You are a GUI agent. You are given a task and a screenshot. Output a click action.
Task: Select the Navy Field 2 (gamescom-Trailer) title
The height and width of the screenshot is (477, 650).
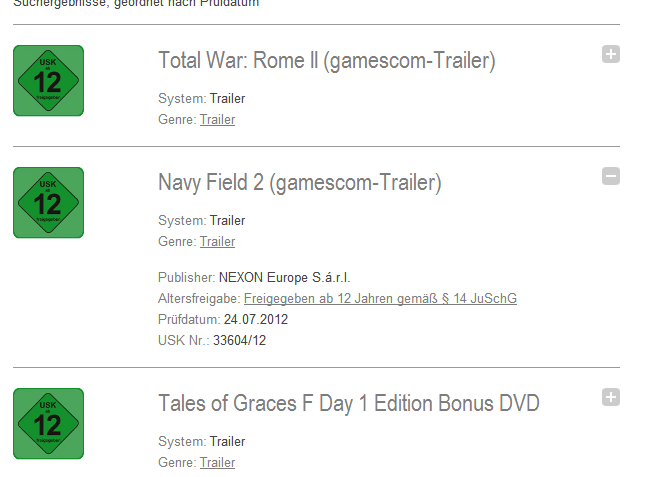tap(299, 183)
